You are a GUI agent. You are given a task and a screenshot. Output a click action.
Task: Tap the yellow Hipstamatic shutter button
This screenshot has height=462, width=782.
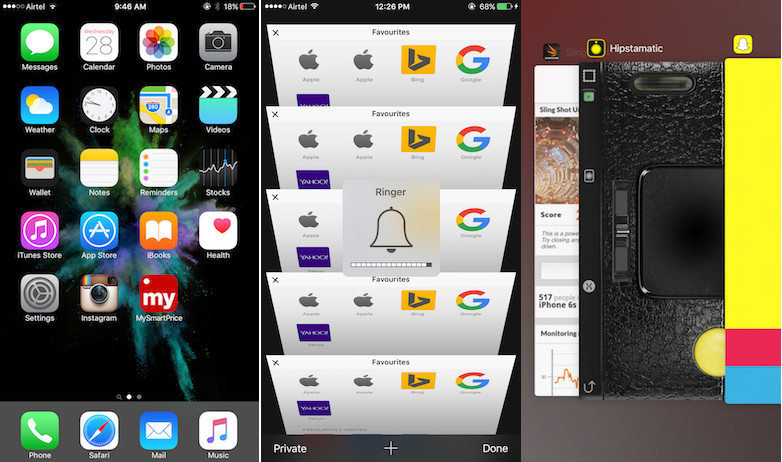point(710,352)
